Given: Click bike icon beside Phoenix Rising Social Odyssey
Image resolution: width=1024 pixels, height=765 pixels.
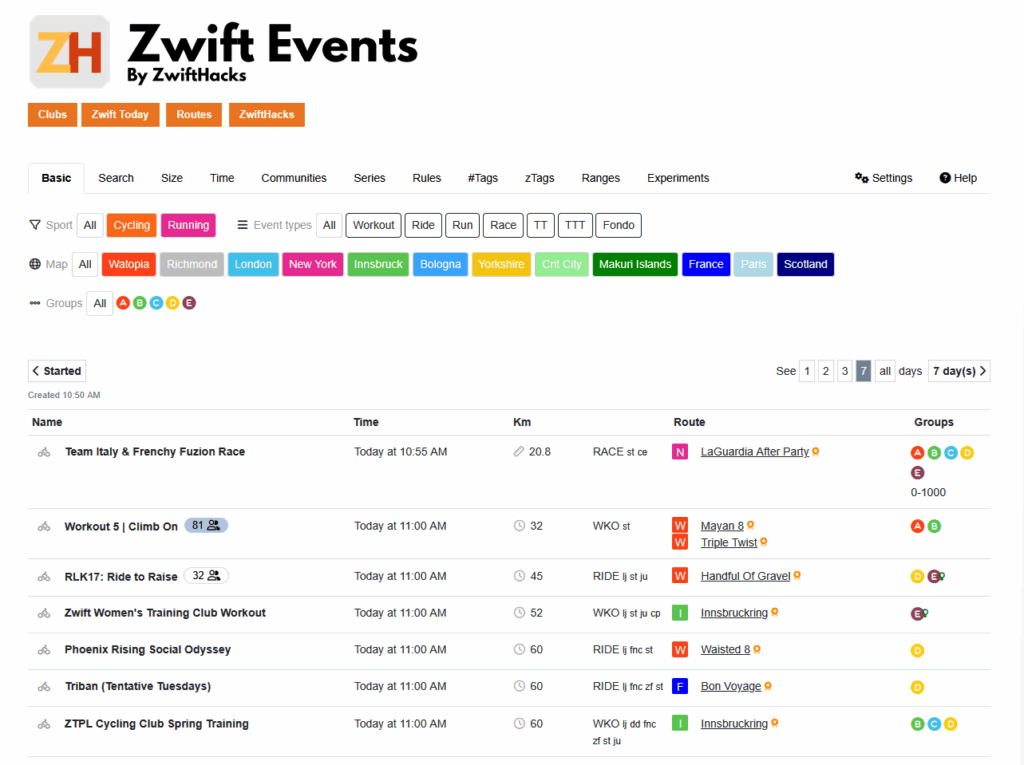Looking at the screenshot, I should tap(44, 650).
